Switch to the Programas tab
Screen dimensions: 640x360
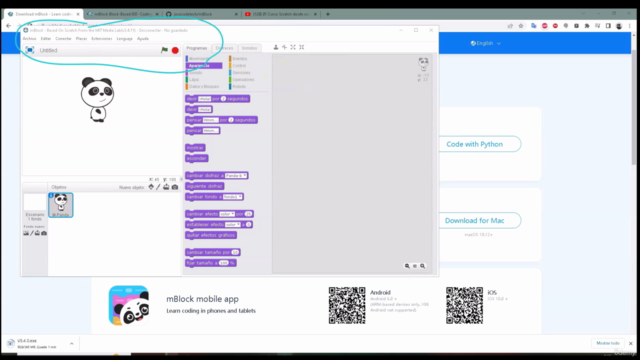pyautogui.click(x=197, y=48)
